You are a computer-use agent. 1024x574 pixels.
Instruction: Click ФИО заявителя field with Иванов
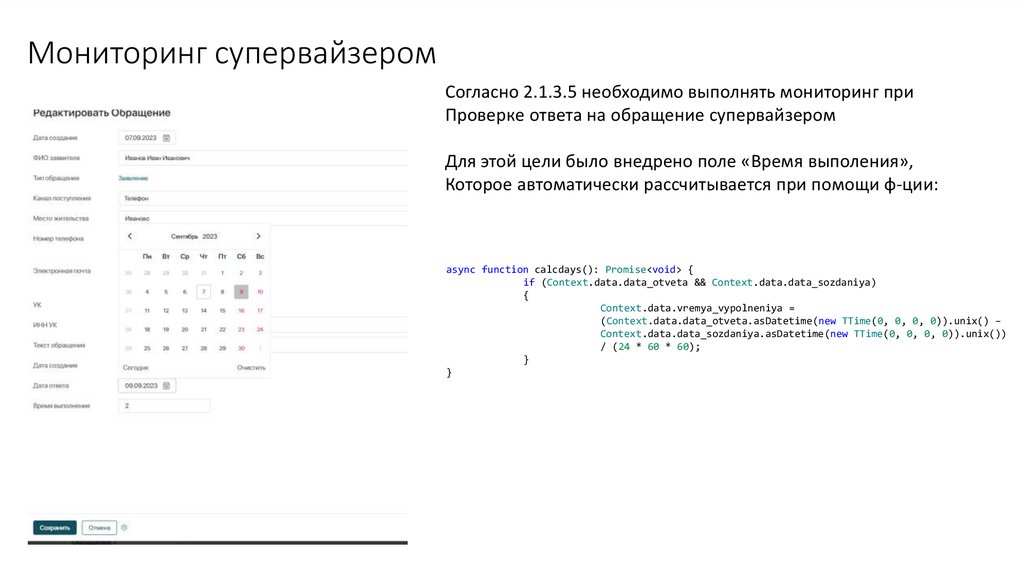coord(260,158)
